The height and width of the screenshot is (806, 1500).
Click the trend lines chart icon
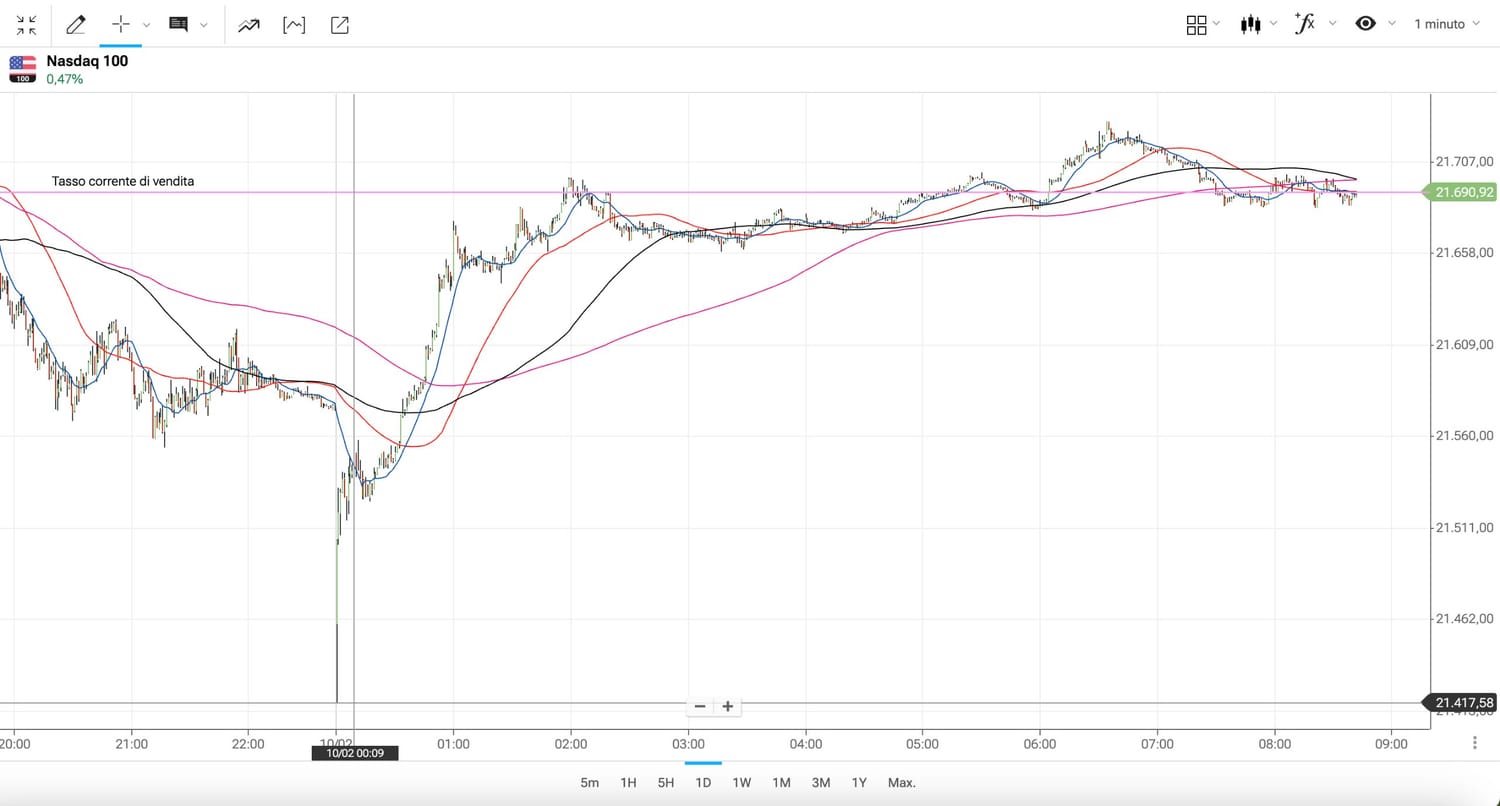(248, 25)
